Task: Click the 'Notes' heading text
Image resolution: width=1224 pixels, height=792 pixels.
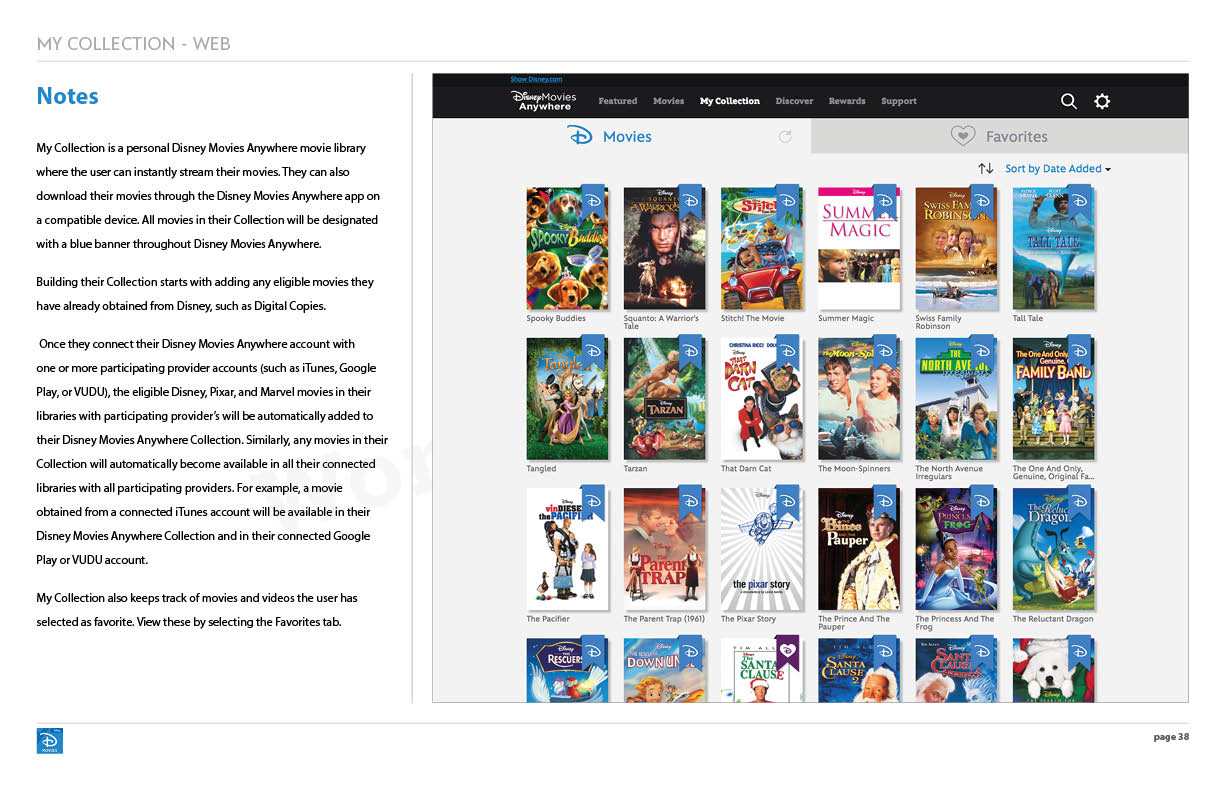Action: point(67,96)
